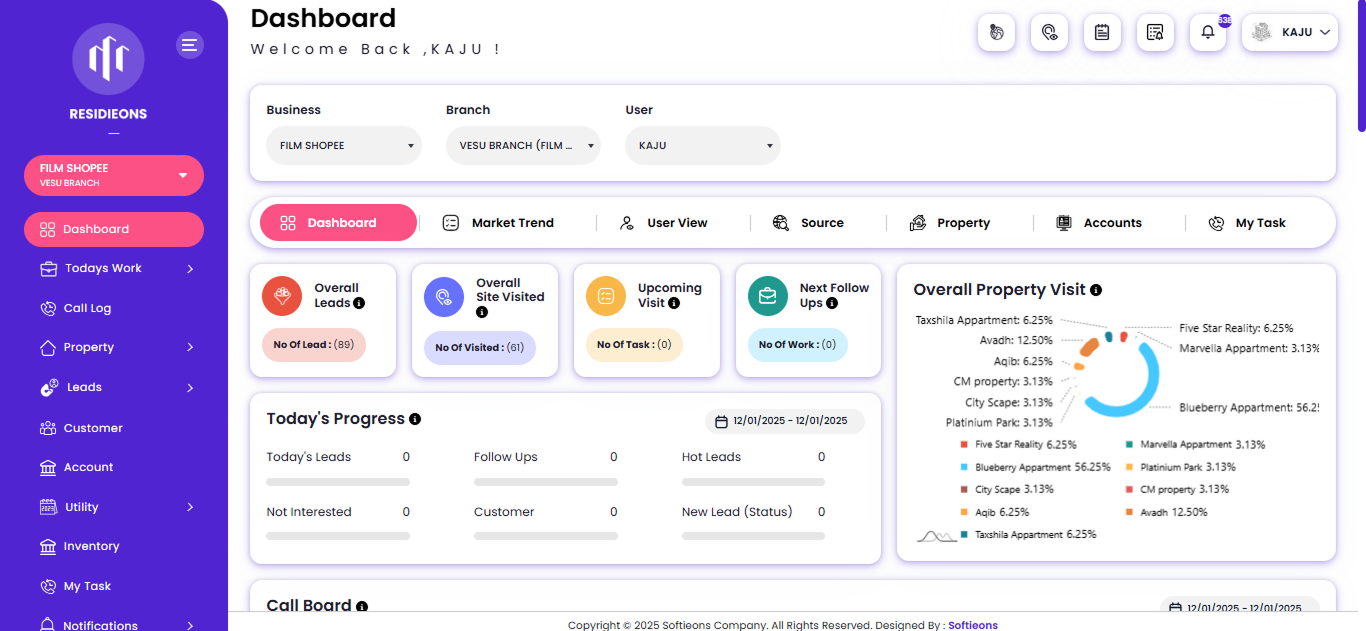This screenshot has height=631, width=1366.
Task: Click the map pin with eye icon
Action: (x=1048, y=32)
